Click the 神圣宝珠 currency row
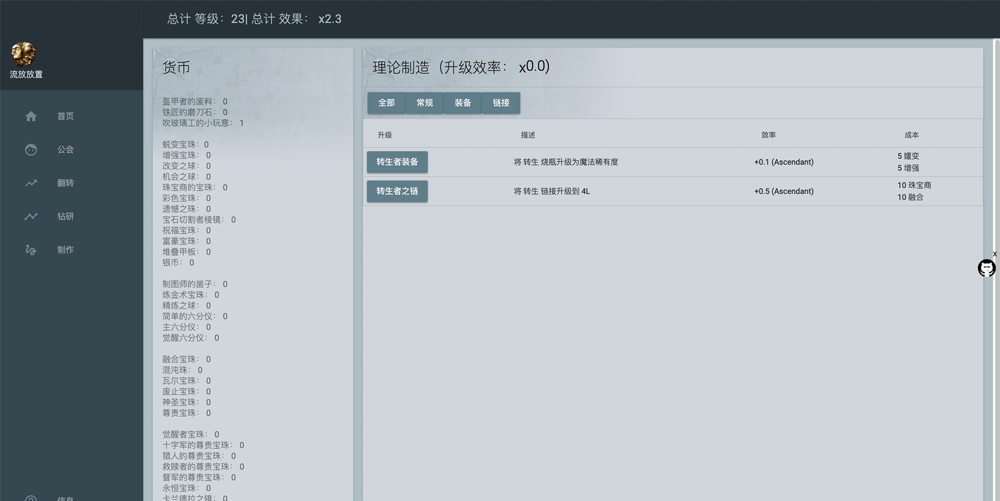This screenshot has height=501, width=1000. (186, 402)
